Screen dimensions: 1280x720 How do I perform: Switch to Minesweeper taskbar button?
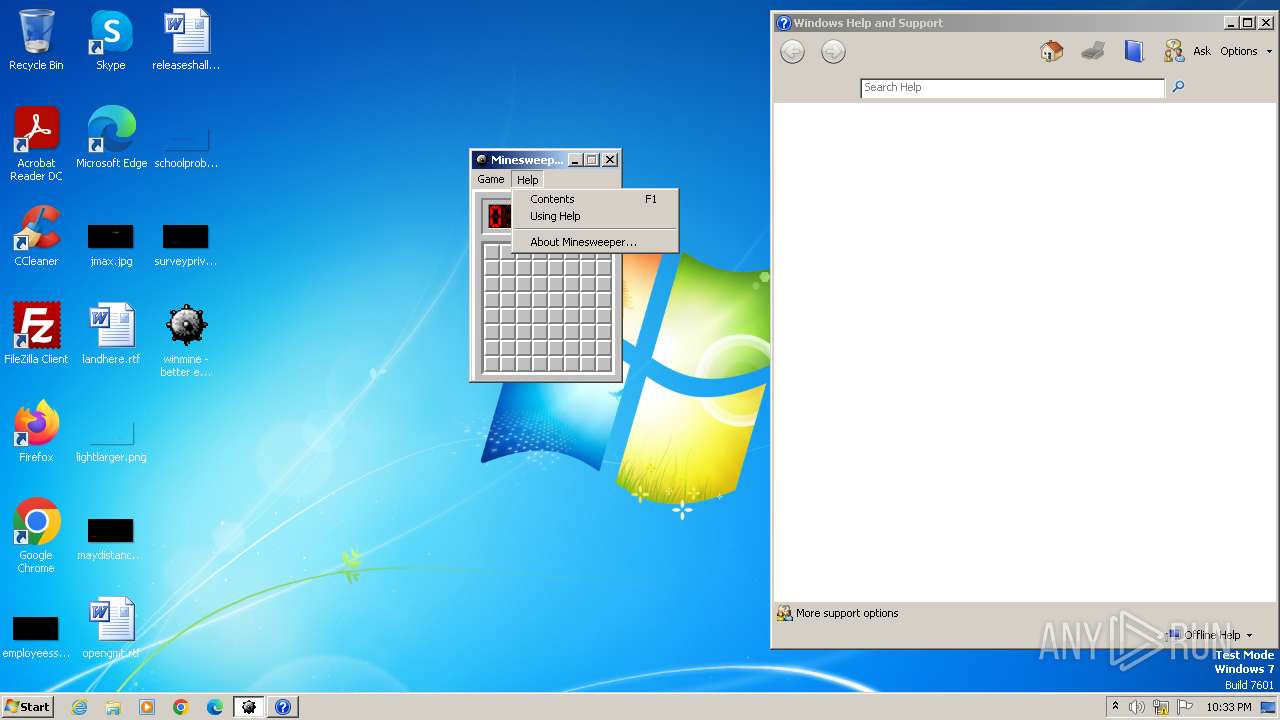point(249,707)
